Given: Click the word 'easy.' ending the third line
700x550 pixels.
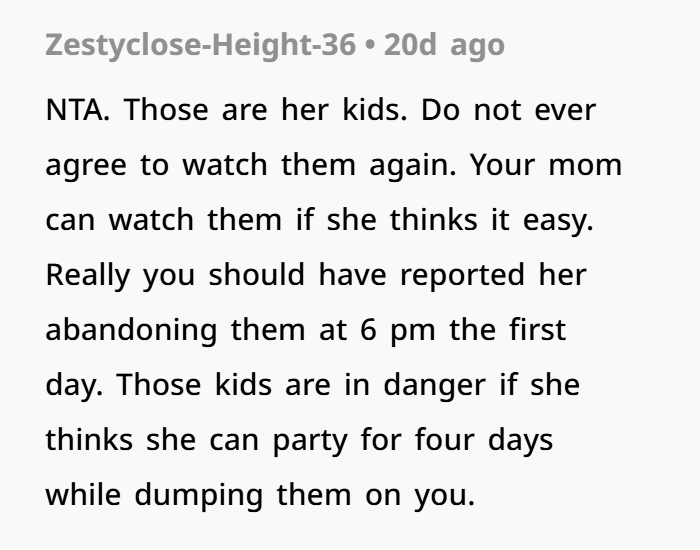Looking at the screenshot, I should coord(558,221).
